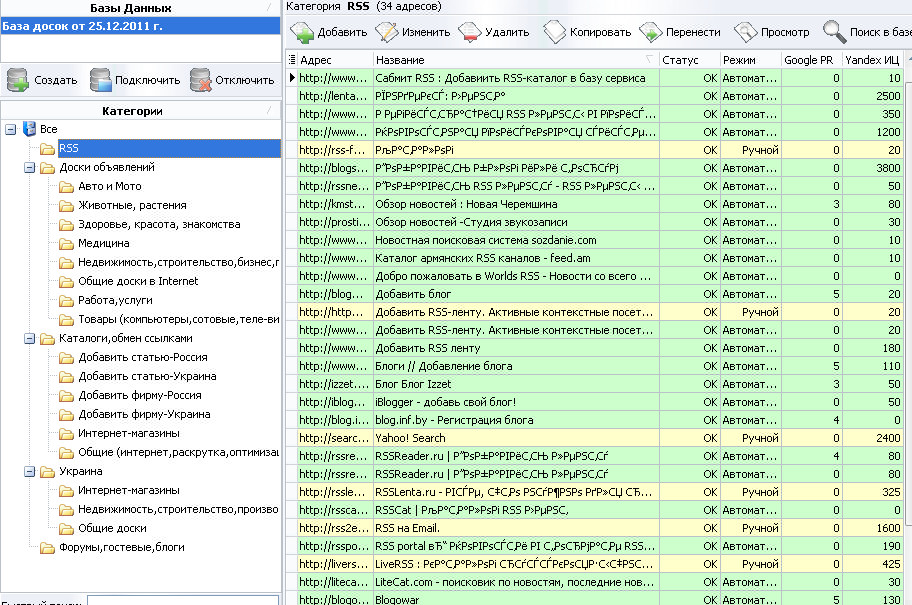Select Интернет-магазины under Украина
The height and width of the screenshot is (605, 912).
click(x=129, y=491)
